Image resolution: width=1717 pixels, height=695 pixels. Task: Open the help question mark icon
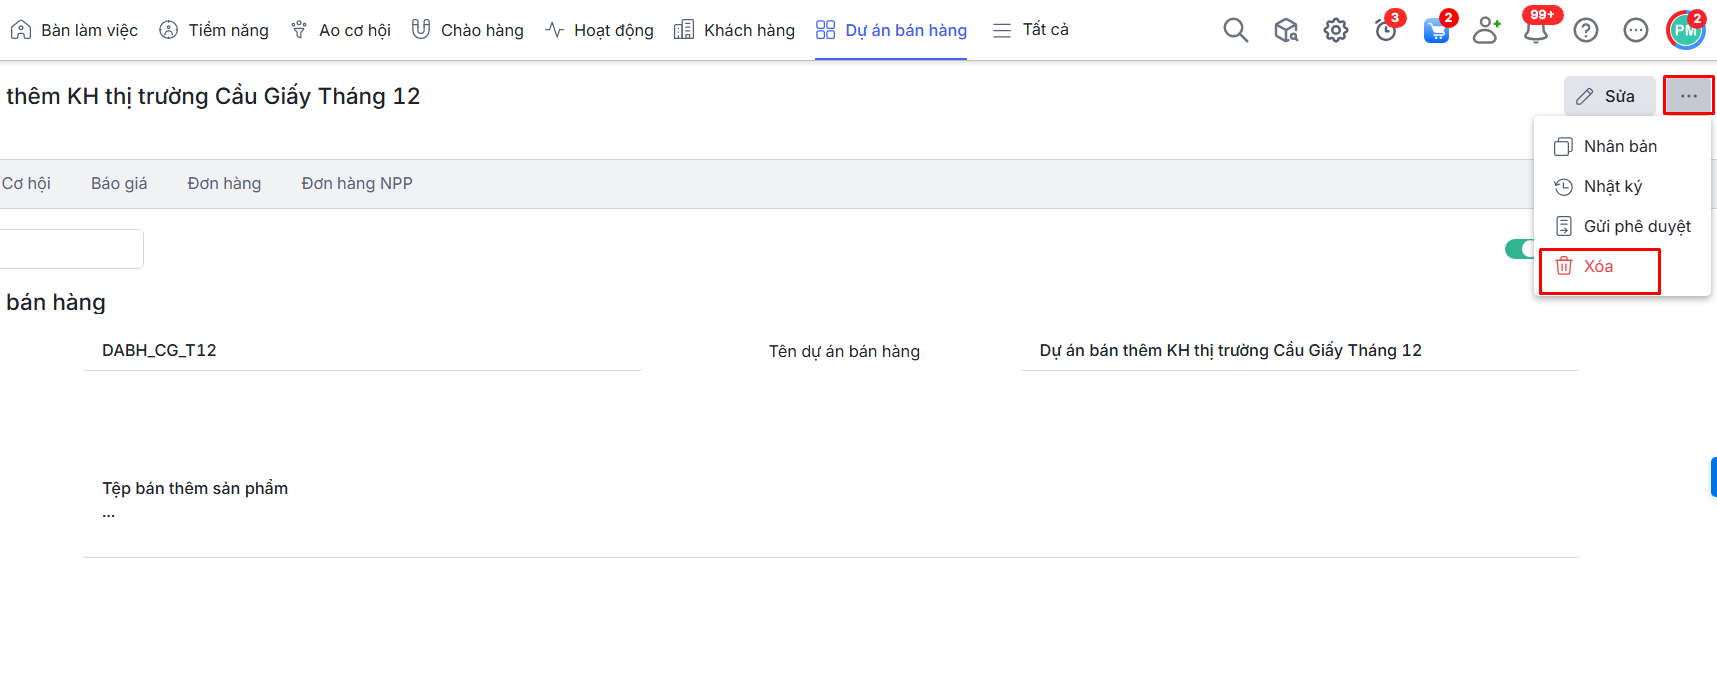1586,30
